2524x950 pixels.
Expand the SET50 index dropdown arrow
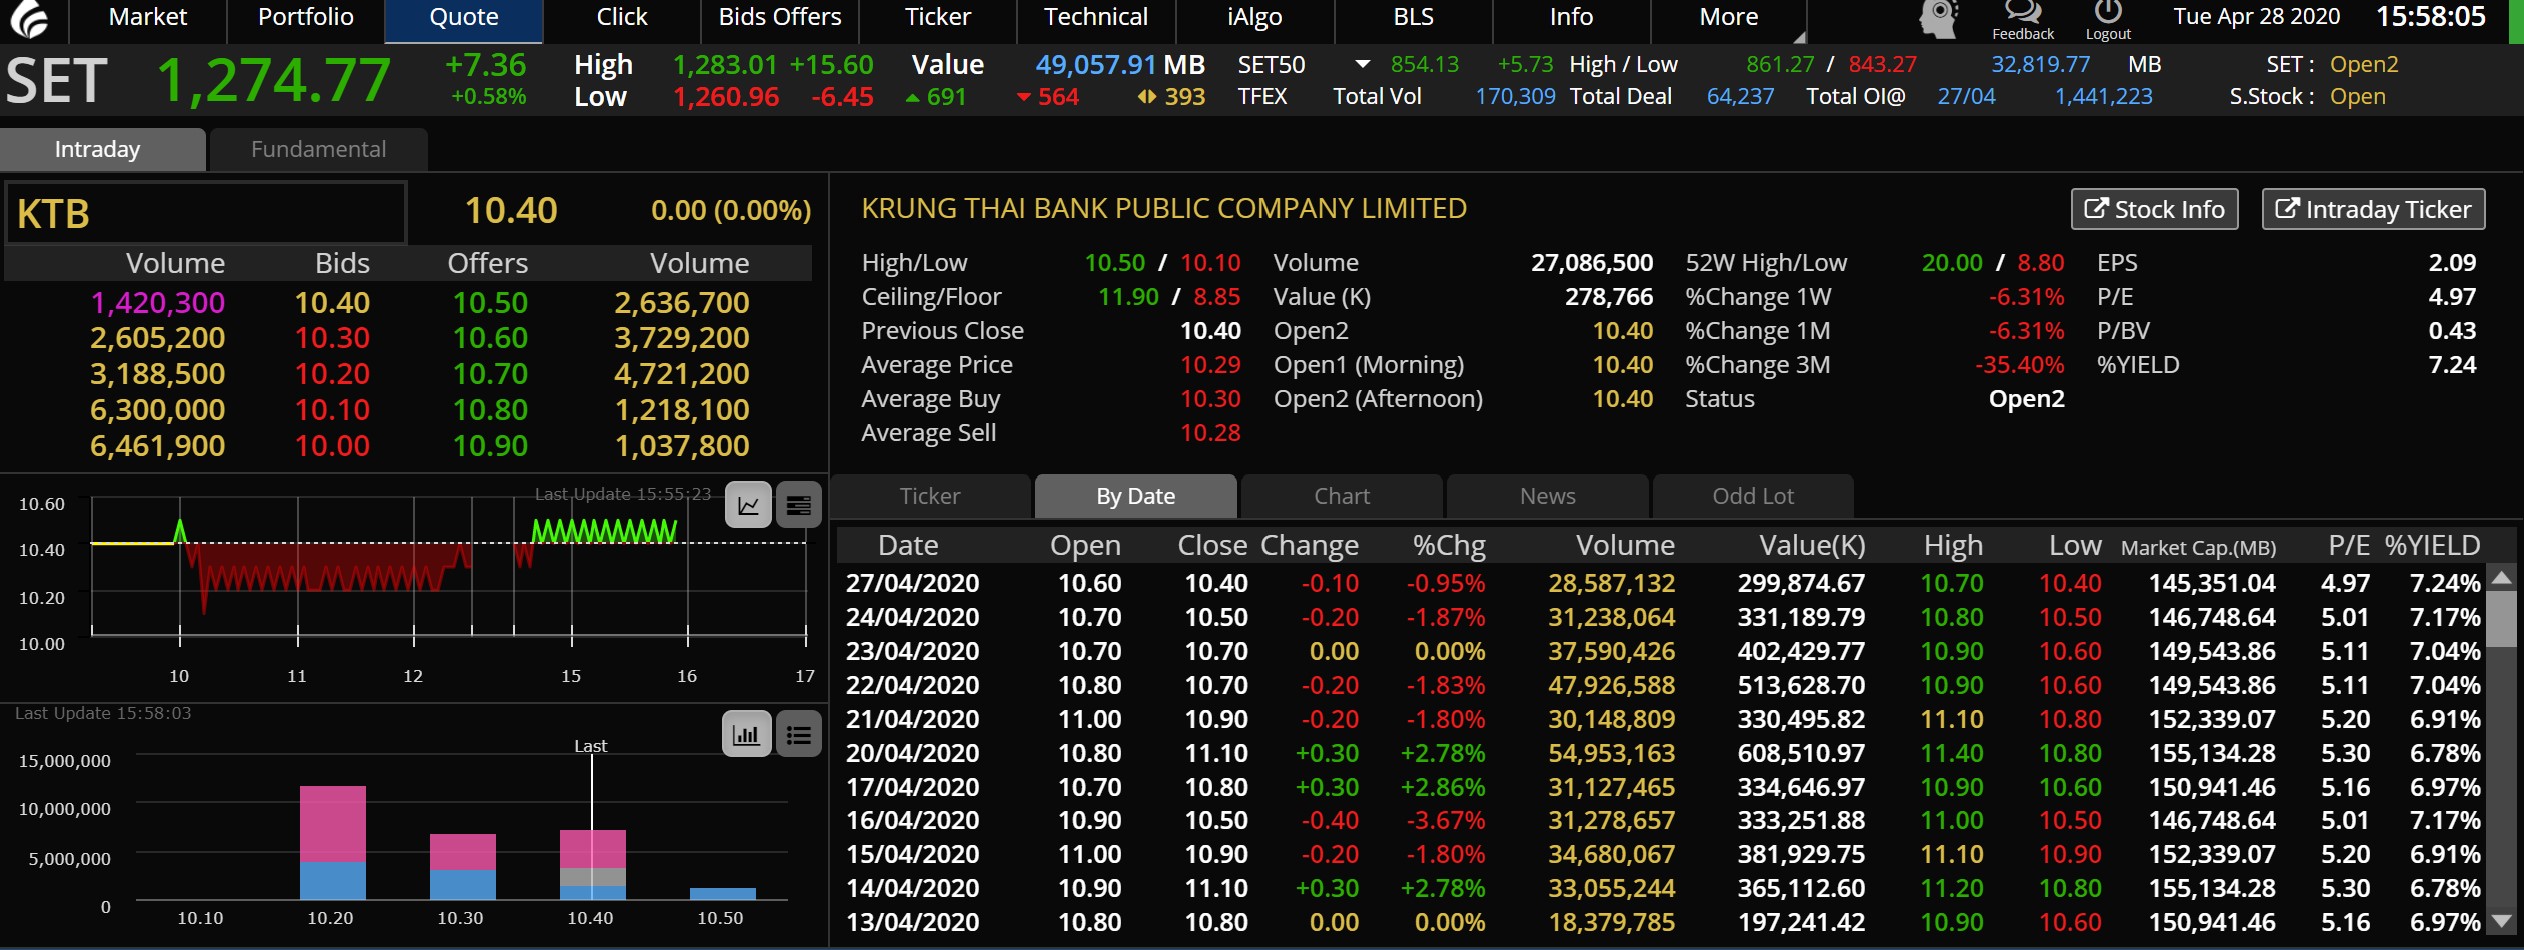[1362, 65]
